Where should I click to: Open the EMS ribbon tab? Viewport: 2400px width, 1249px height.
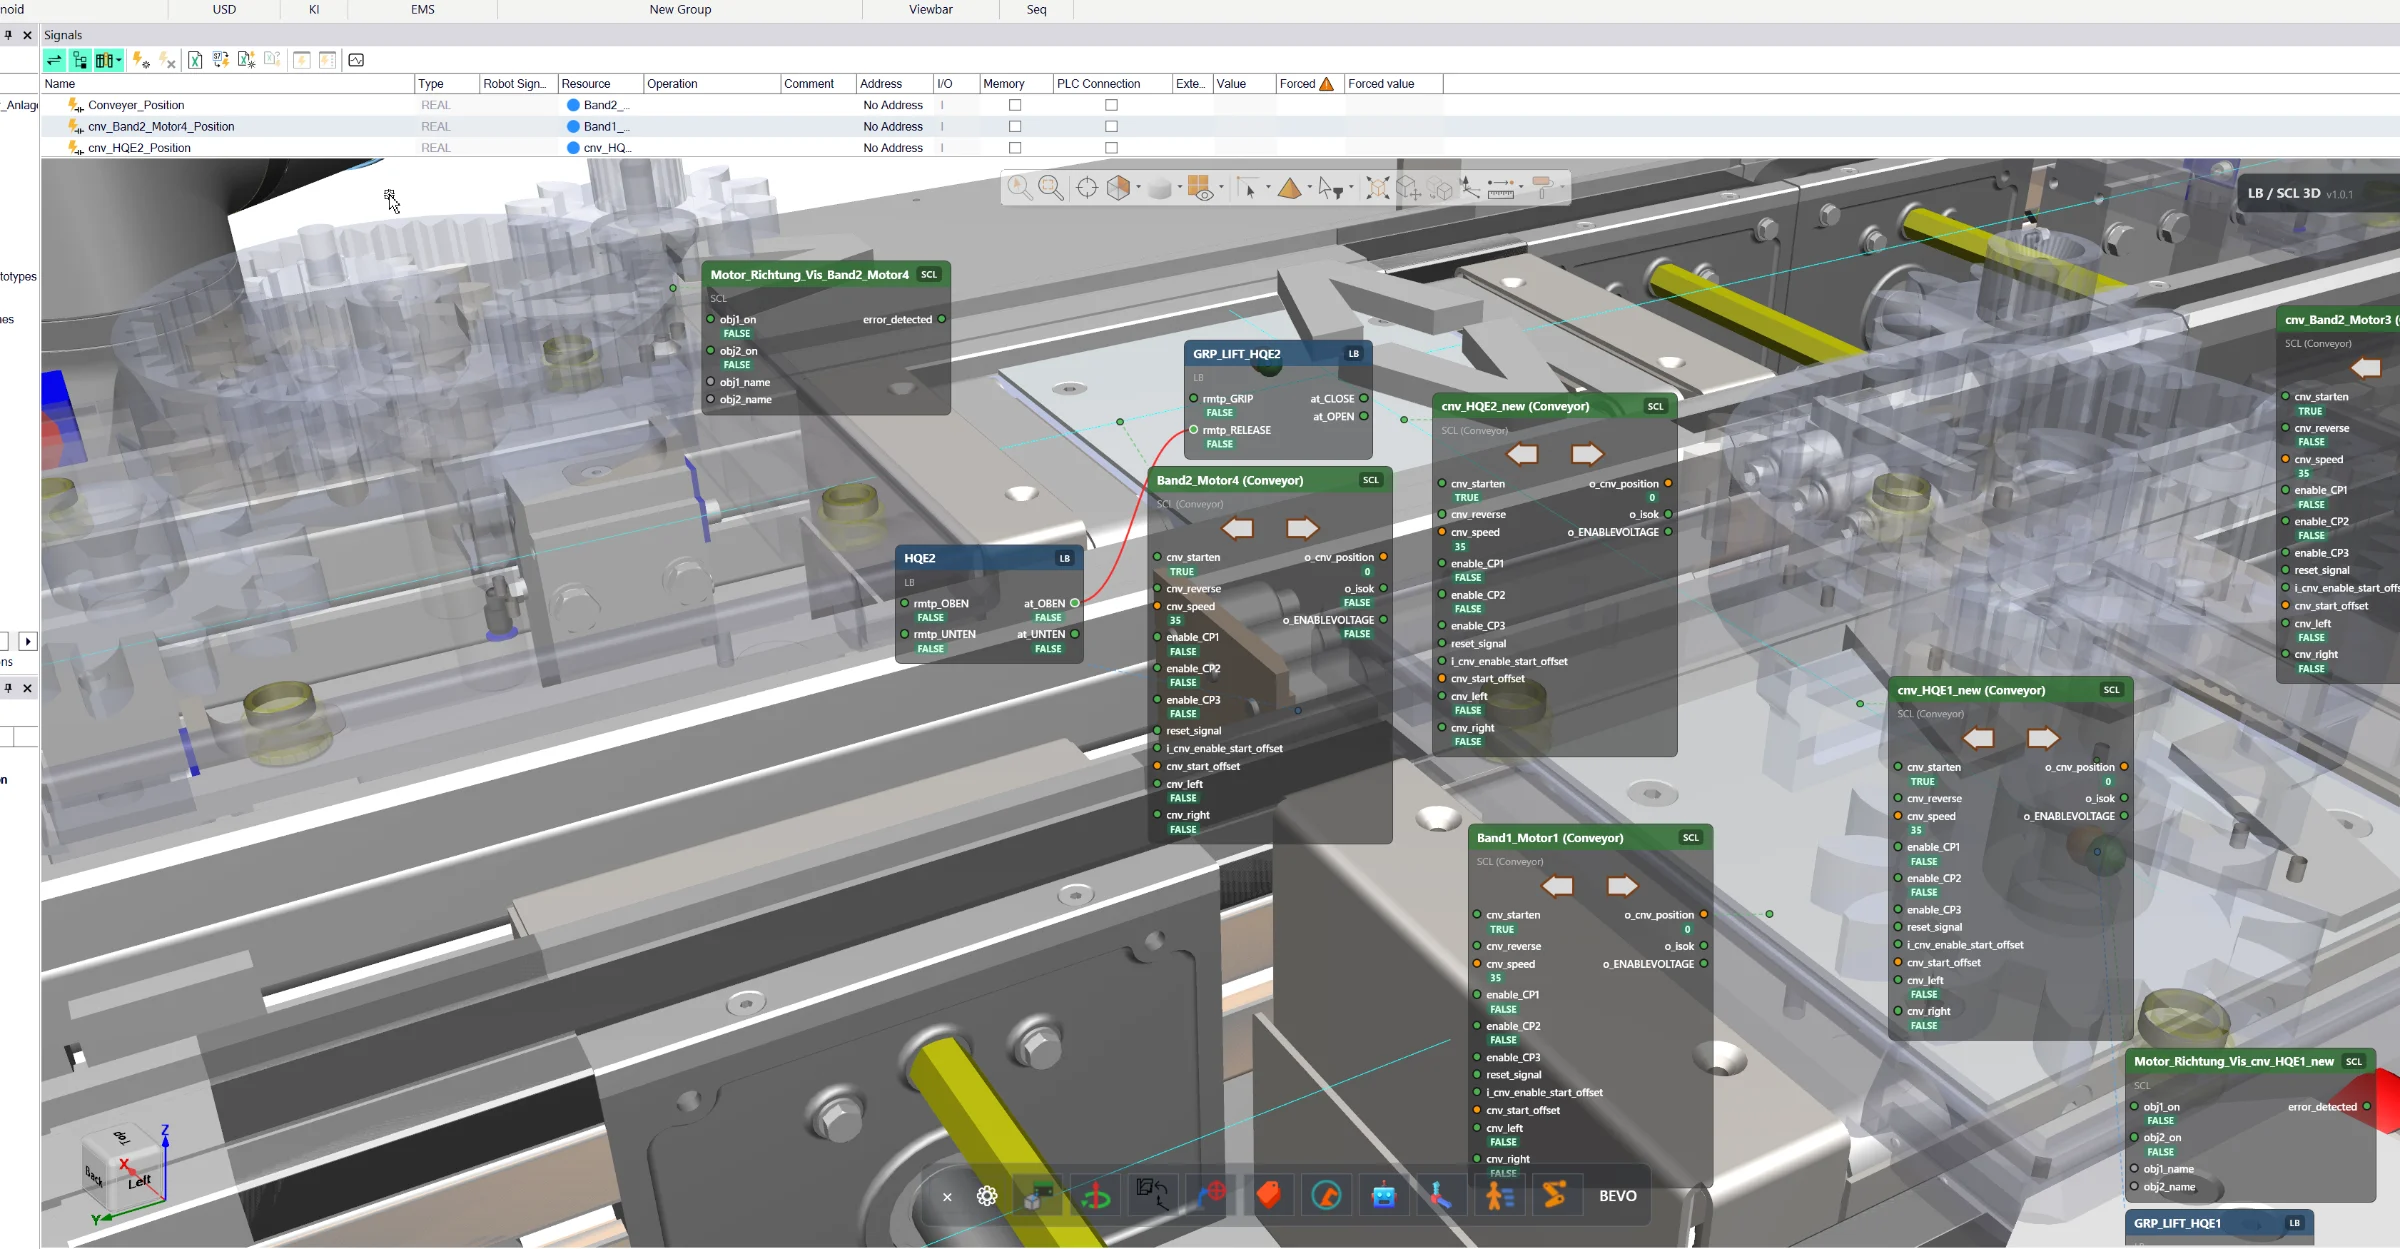(x=423, y=10)
